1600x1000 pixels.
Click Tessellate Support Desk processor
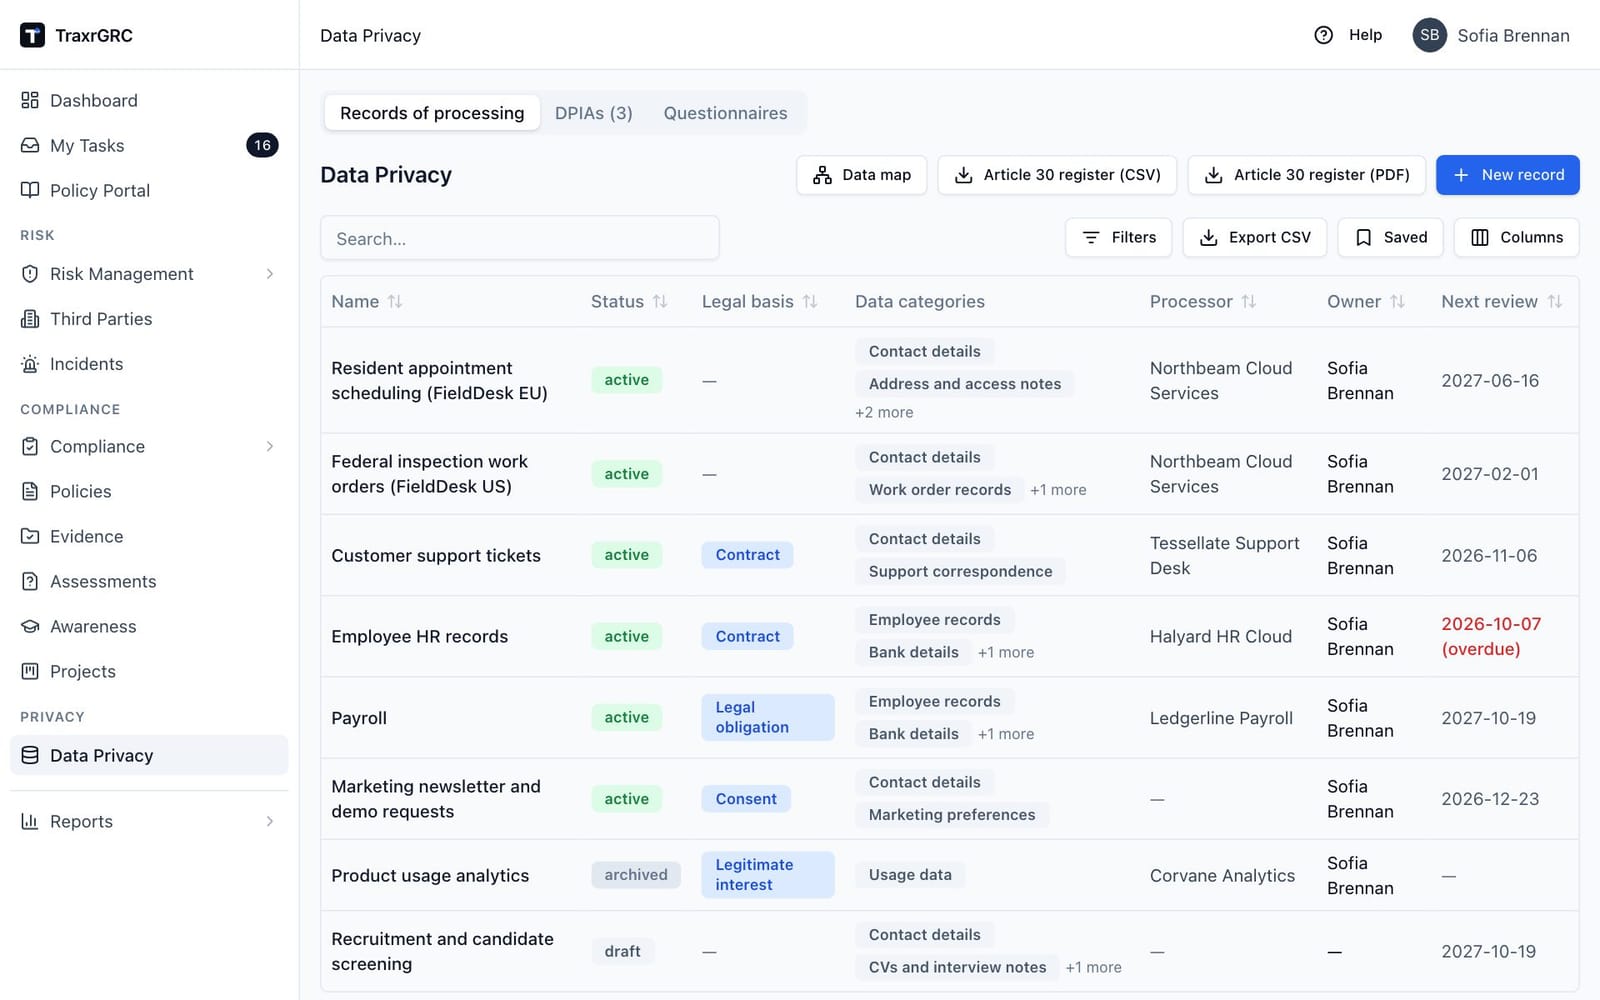[1225, 555]
